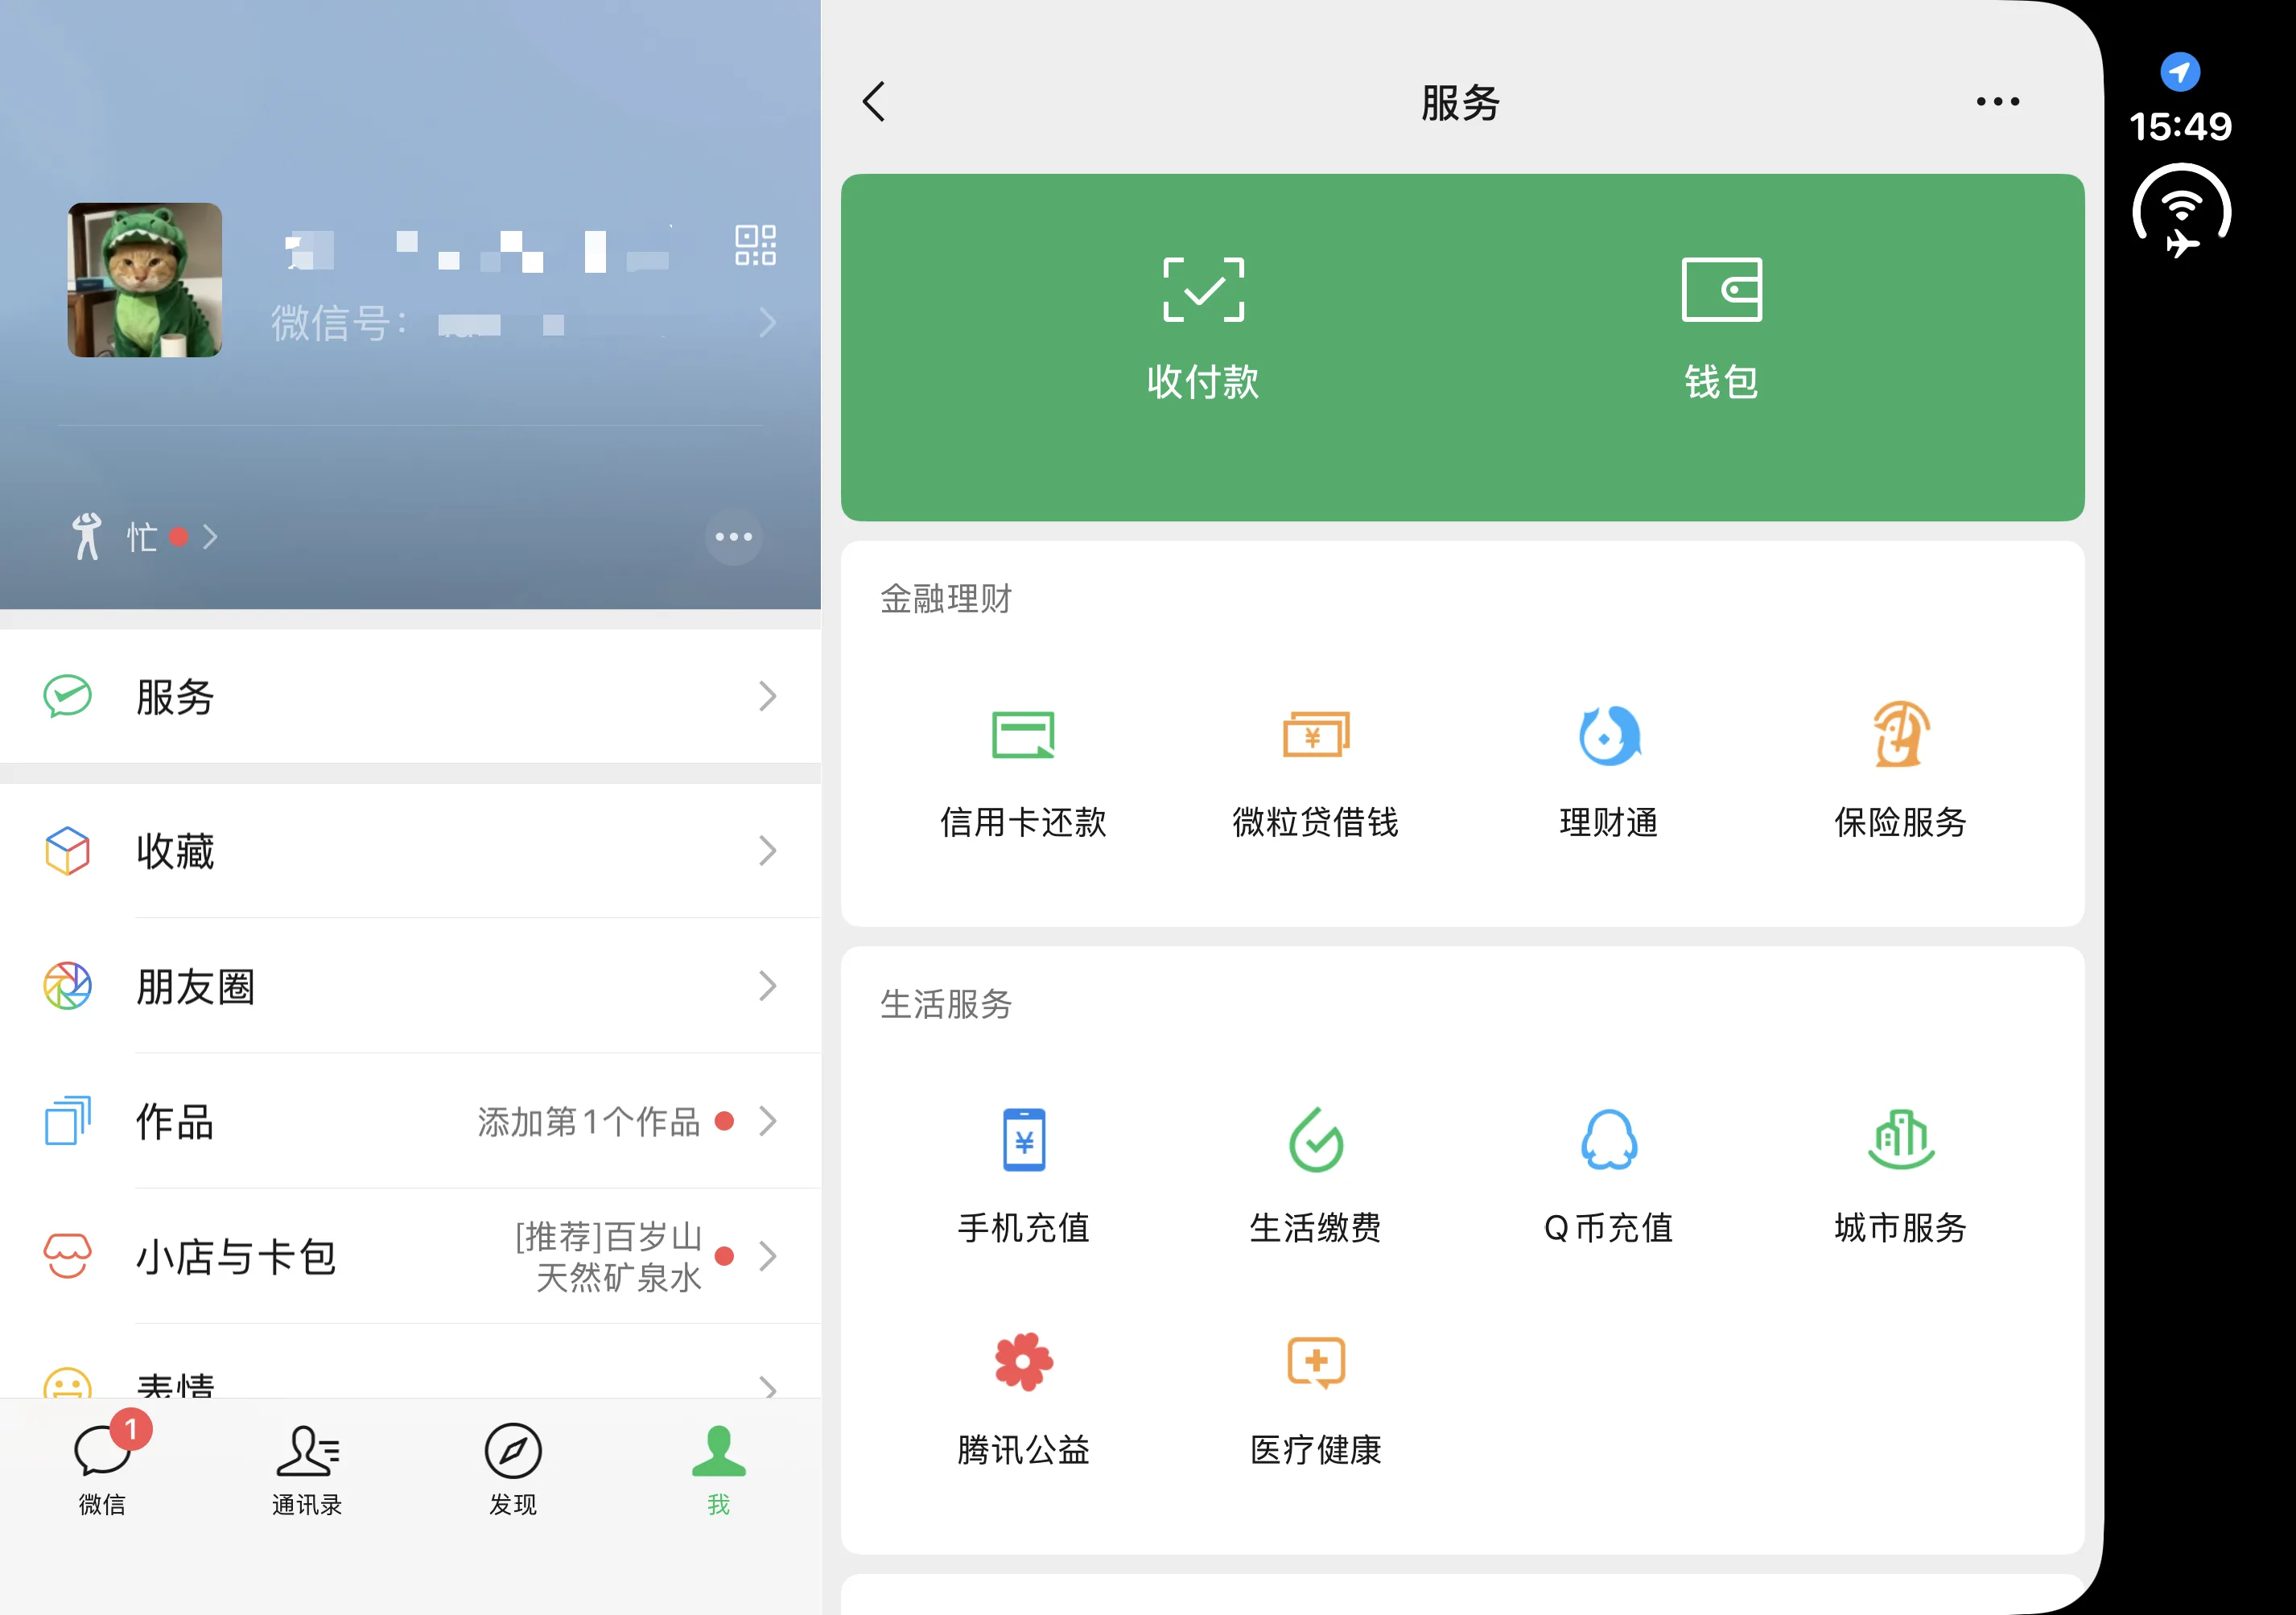Viewport: 2296px width, 1615px height.
Task: Open 理财通 wealth management
Action: [1609, 774]
